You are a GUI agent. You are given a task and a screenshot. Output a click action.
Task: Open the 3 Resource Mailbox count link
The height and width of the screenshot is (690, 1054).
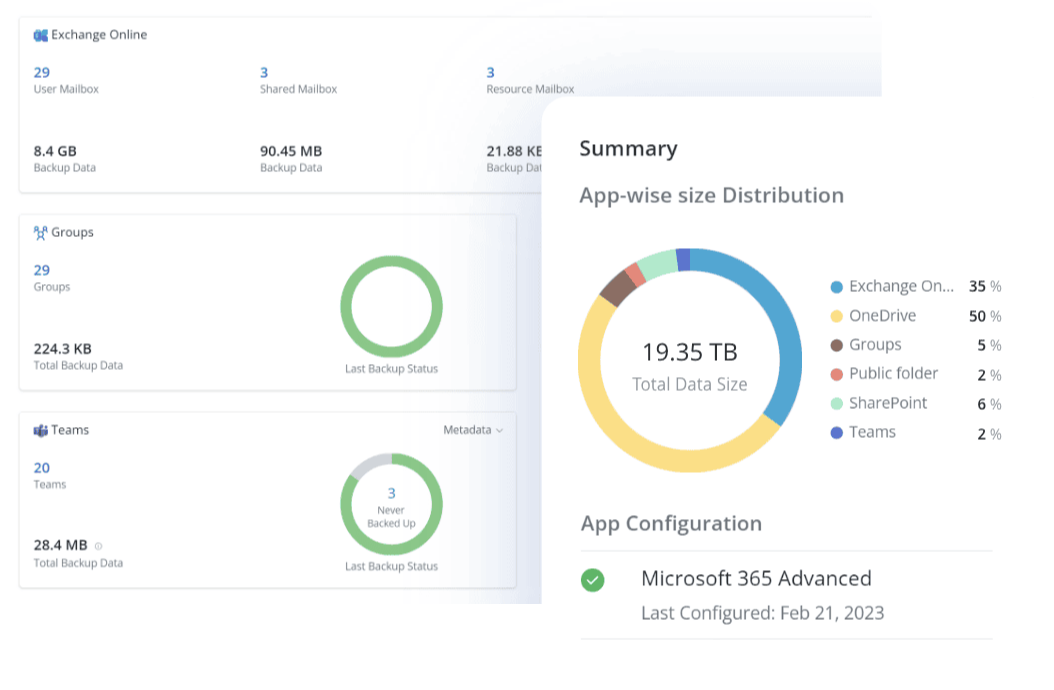pyautogui.click(x=491, y=73)
